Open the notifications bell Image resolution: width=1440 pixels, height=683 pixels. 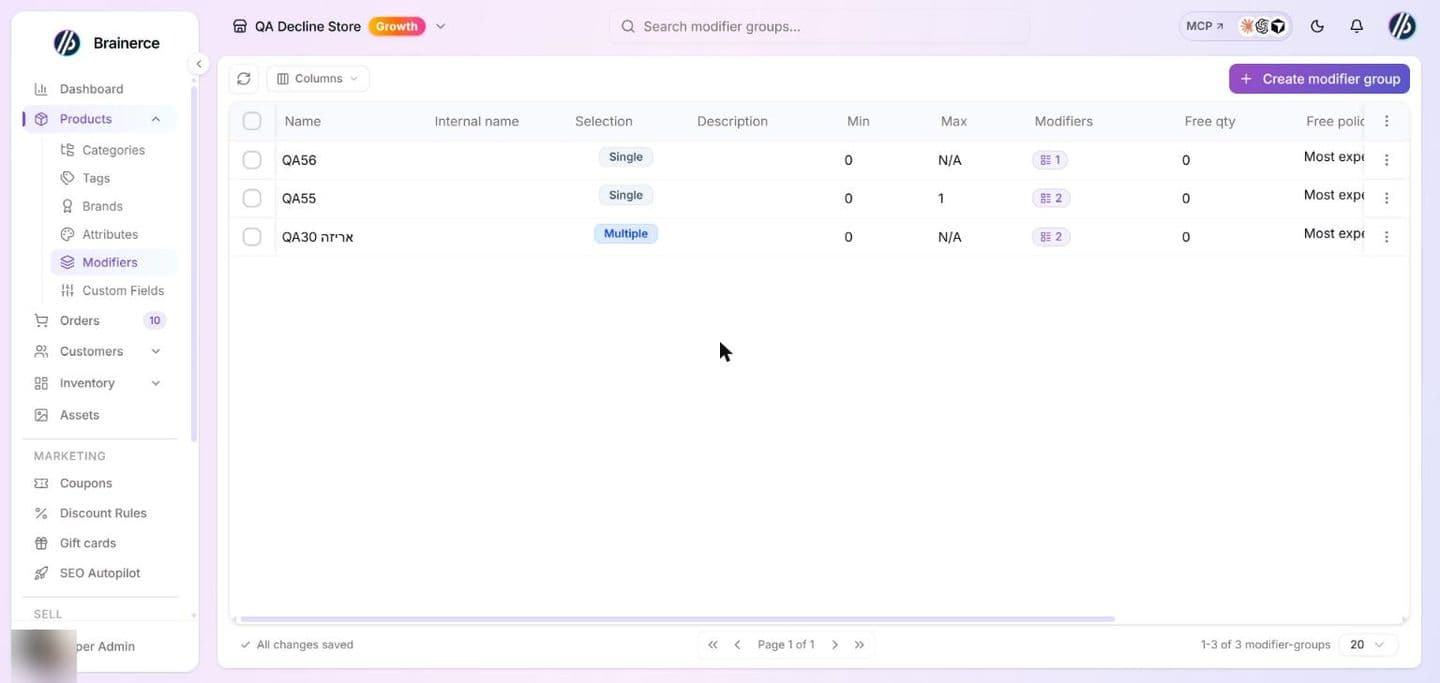[1356, 27]
